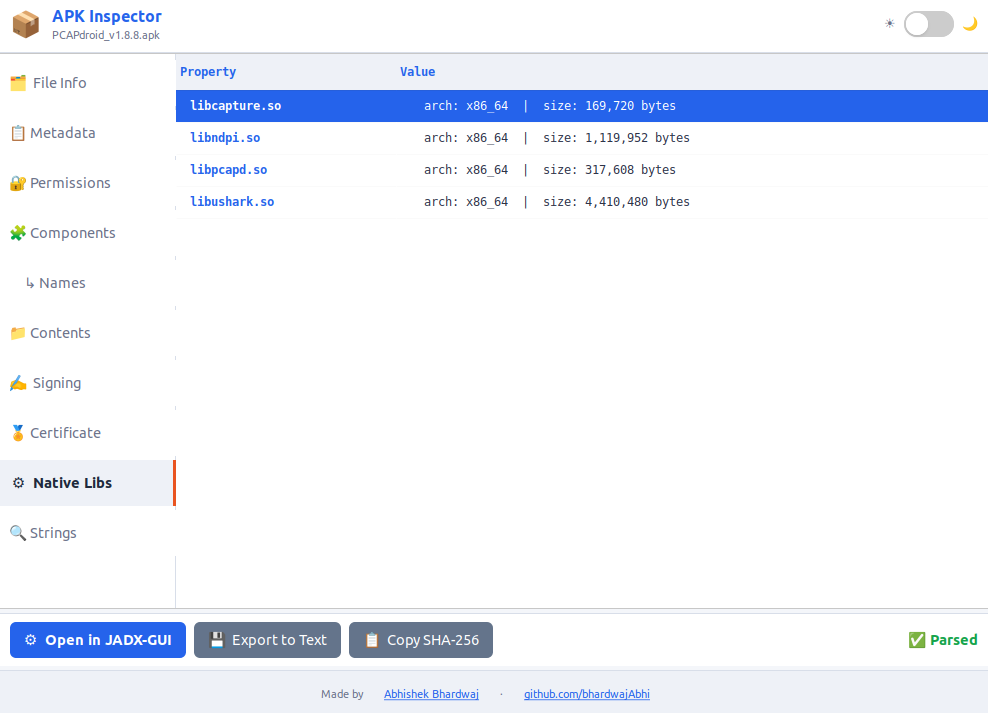Click the size 169,720 bytes value
This screenshot has height=713, width=988.
click(x=609, y=106)
